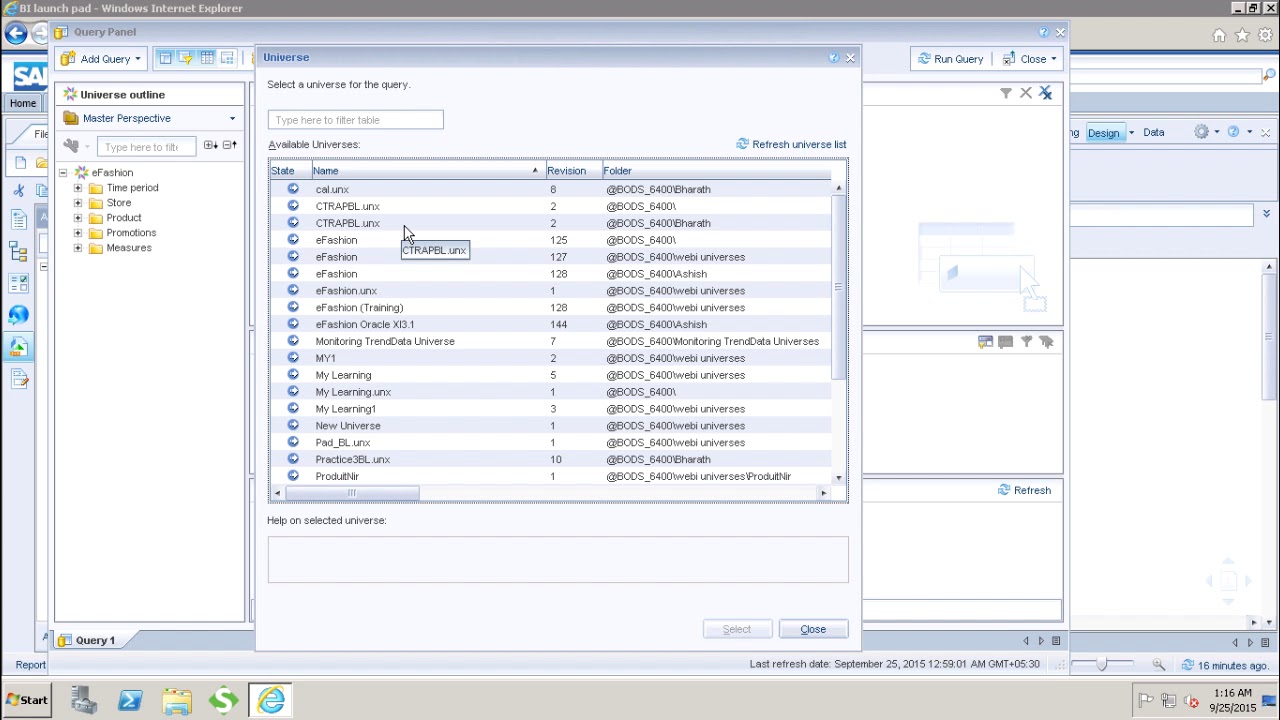Click the Remove all objects icon
The height and width of the screenshot is (720, 1280).
[x=1045, y=93]
